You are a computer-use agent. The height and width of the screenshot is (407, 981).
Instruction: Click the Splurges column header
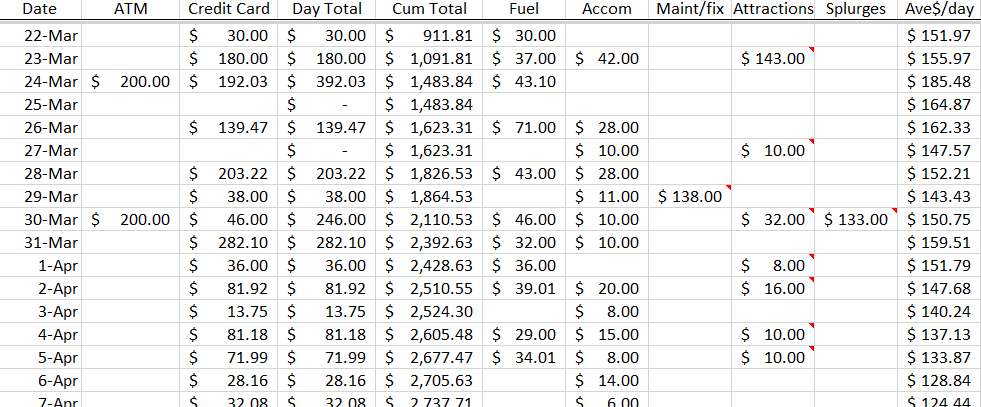(x=857, y=9)
